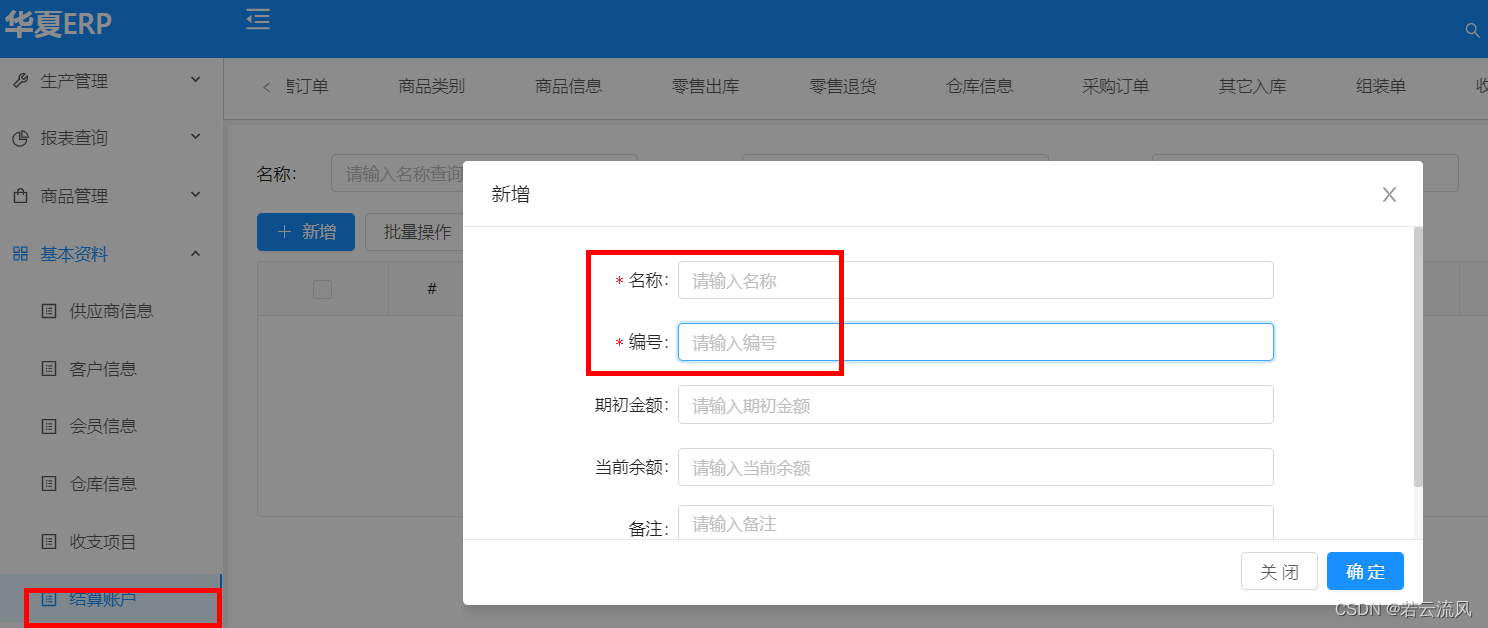Viewport: 1488px width, 628px height.
Task: Expand the 生产管理 menu chevron
Action: [196, 79]
